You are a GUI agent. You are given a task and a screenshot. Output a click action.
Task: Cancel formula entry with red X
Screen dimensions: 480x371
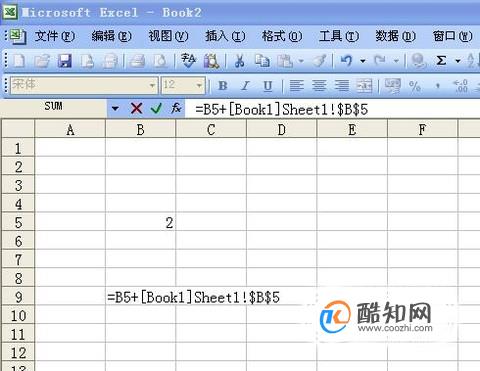point(137,108)
